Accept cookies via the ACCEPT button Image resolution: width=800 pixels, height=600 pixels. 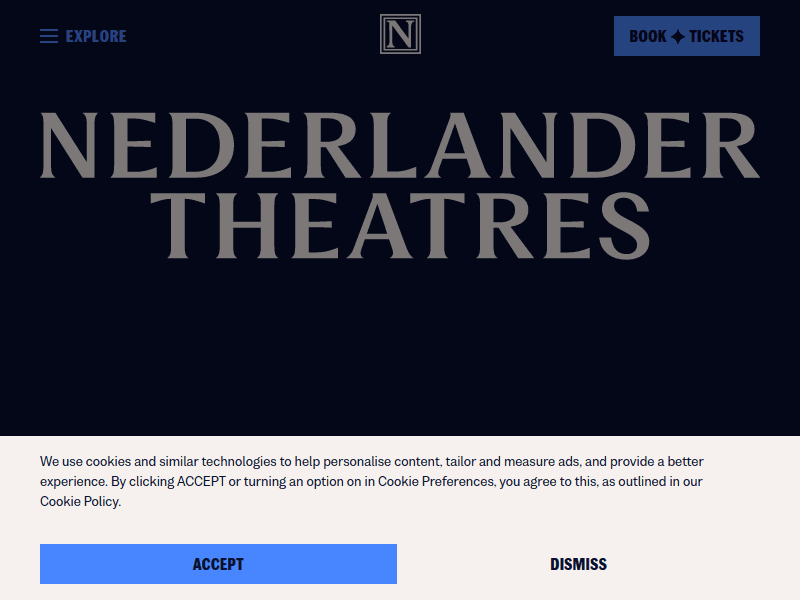coord(218,563)
